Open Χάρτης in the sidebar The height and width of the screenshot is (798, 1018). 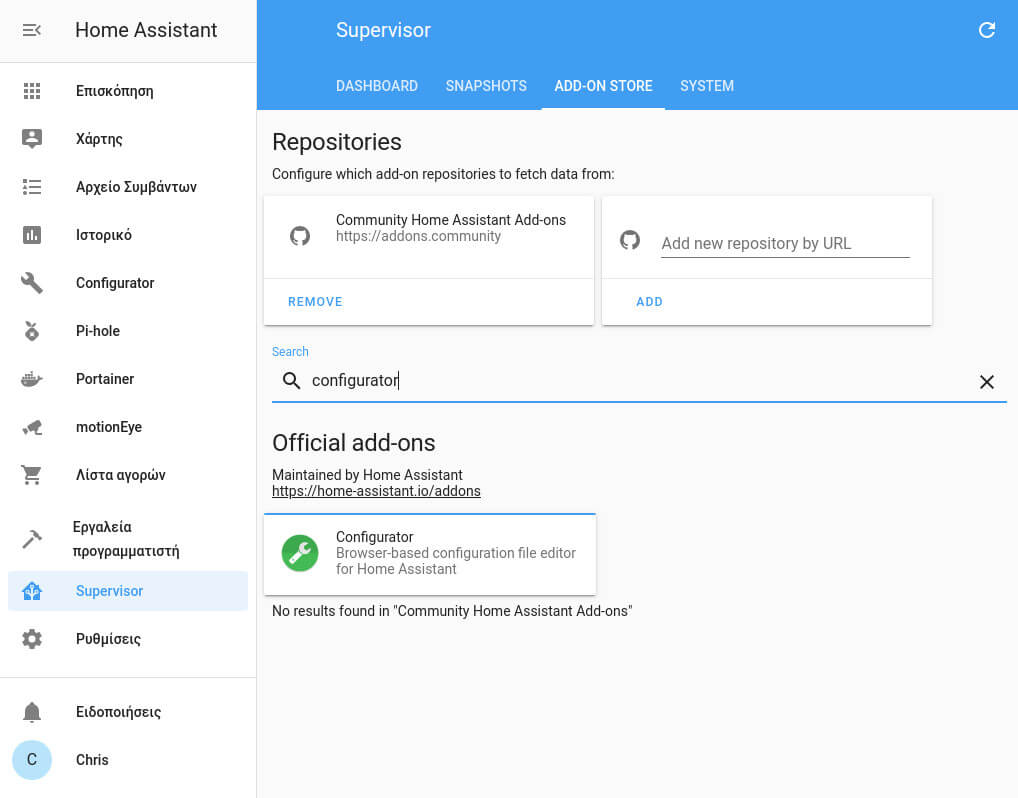(128, 139)
